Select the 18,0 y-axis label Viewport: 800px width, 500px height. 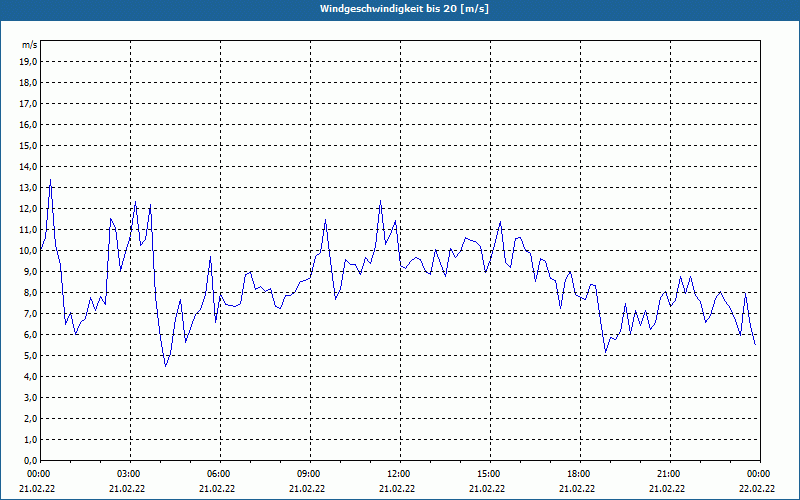[x=29, y=83]
